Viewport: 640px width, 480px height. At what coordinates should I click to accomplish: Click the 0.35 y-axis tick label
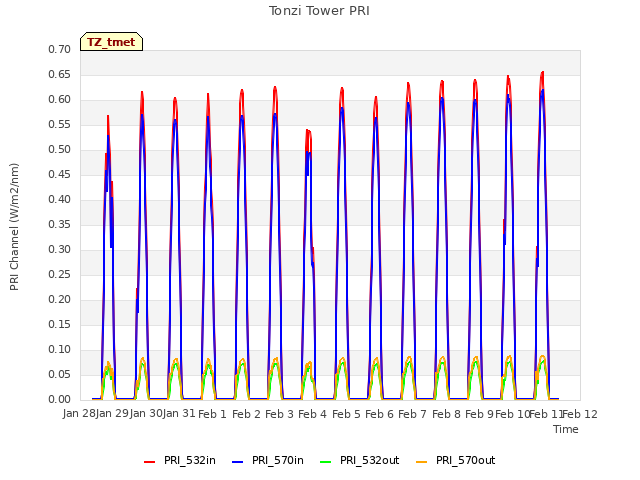point(60,224)
